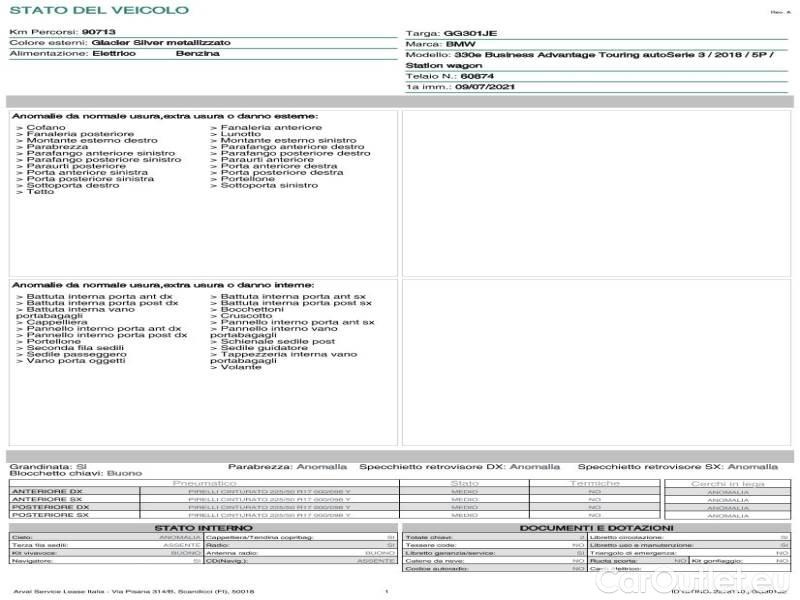Select the POSTERIORE SX tyre row label
The width and height of the screenshot is (800, 600).
(x=51, y=515)
